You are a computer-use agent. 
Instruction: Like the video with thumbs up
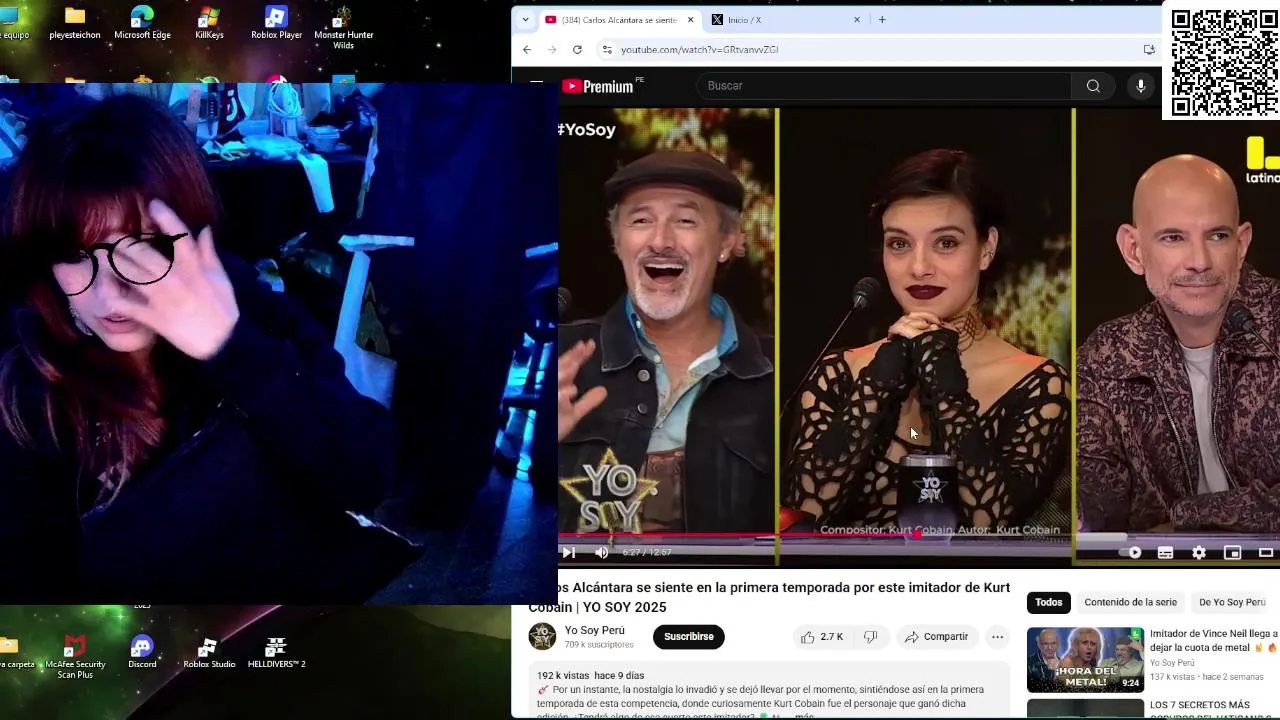[821, 637]
